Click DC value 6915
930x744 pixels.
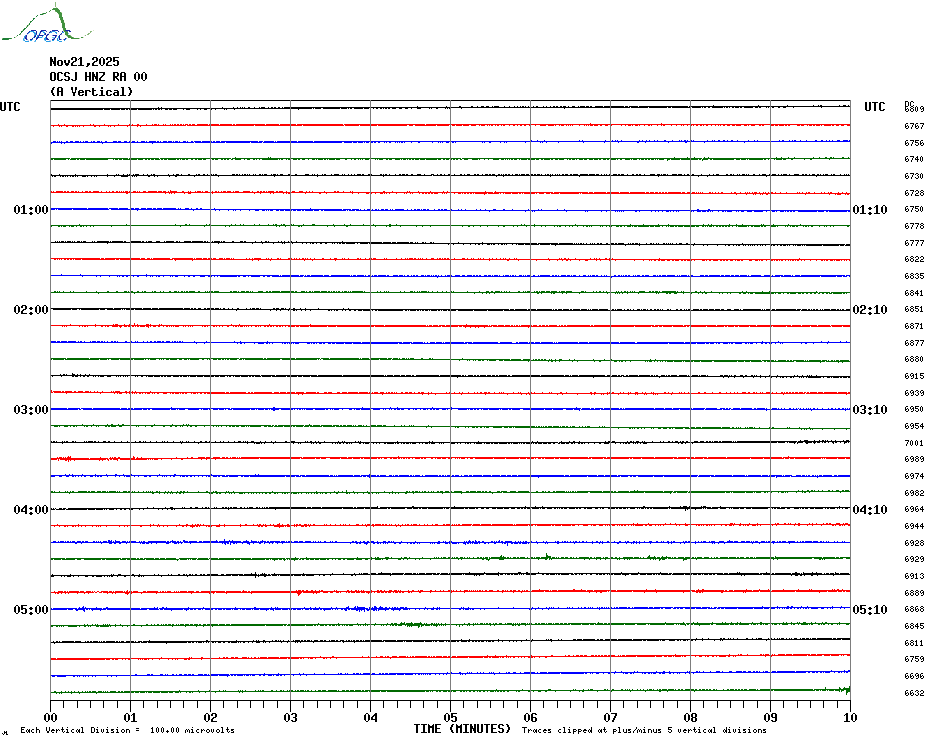click(x=914, y=376)
